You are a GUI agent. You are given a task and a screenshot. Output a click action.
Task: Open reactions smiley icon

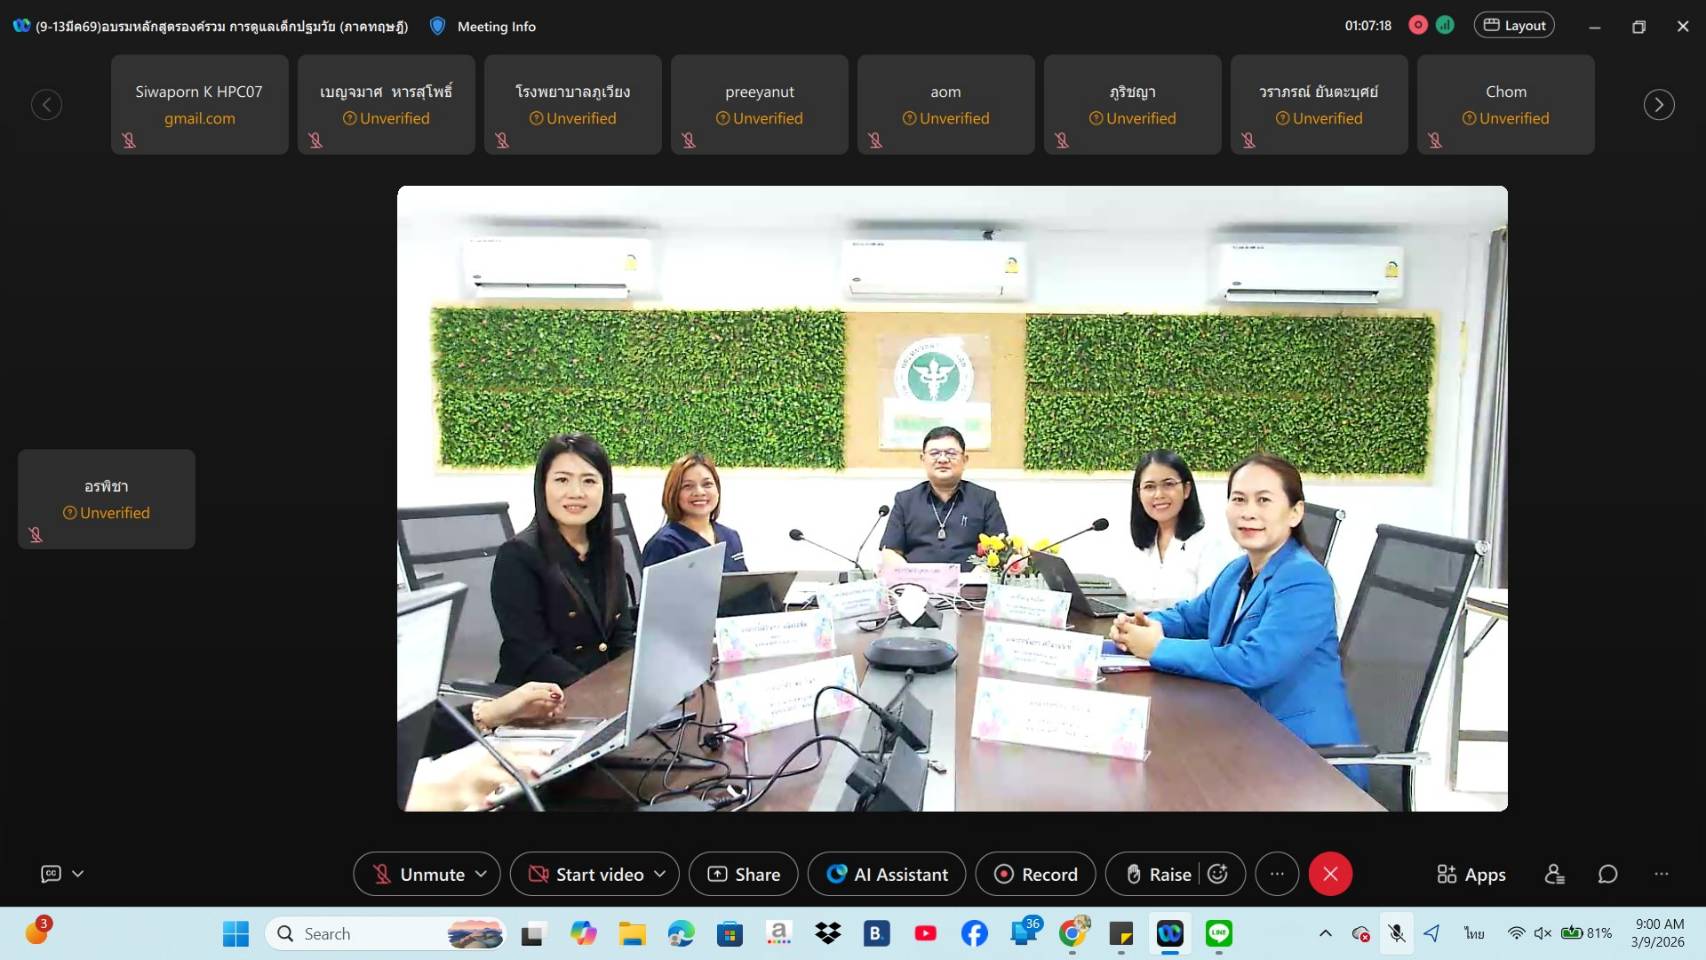[1218, 874]
